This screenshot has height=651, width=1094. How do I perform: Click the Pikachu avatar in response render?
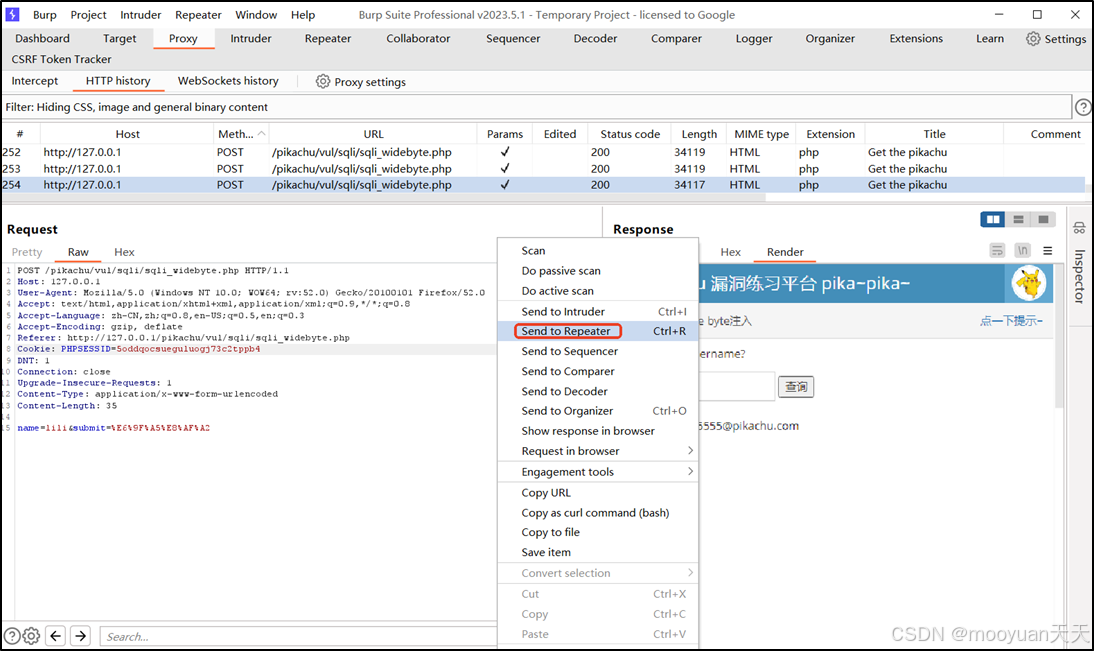[x=1029, y=283]
